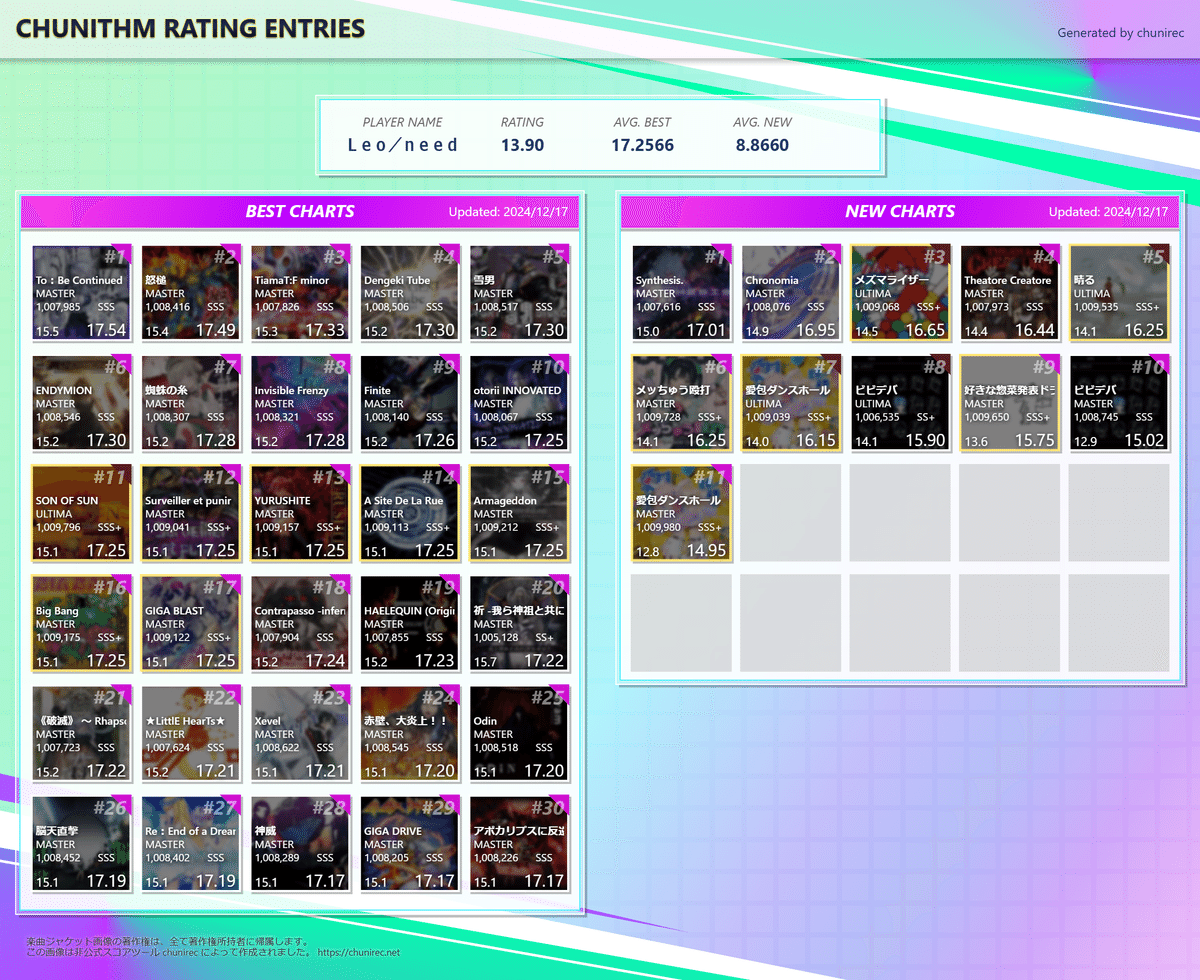Viewport: 1200px width, 980px height.
Task: Select the Dengeki Tube chart card
Action: pyautogui.click(x=410, y=293)
